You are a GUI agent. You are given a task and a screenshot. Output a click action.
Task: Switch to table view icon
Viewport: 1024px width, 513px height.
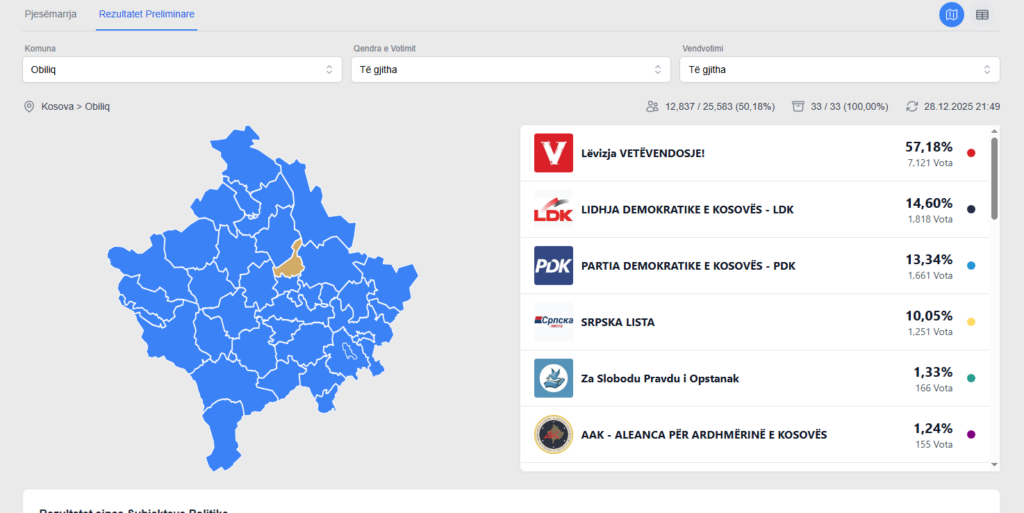pos(982,15)
